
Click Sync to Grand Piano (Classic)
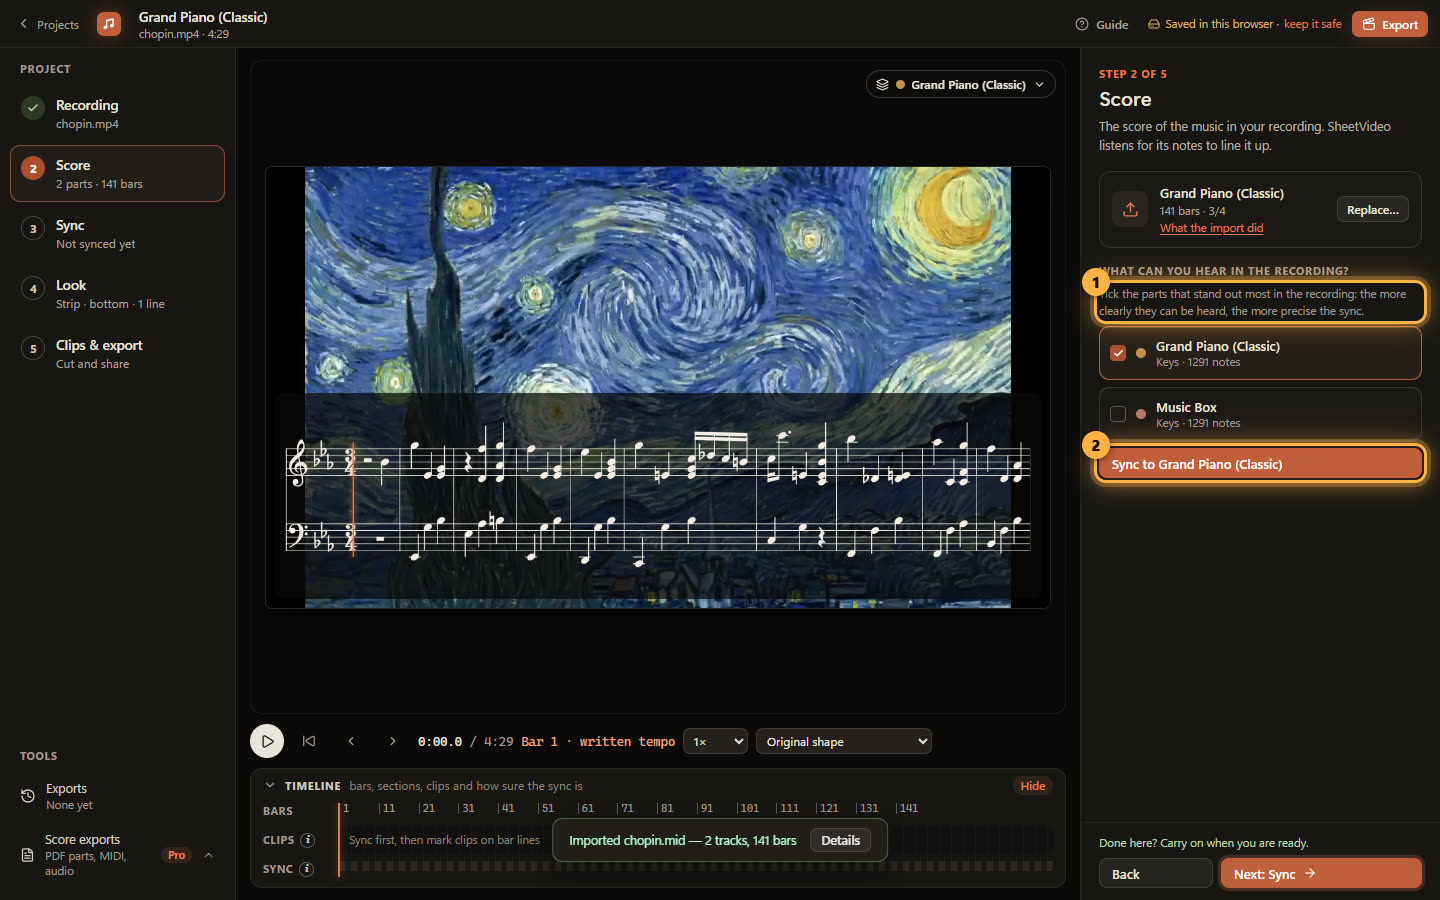click(1260, 464)
